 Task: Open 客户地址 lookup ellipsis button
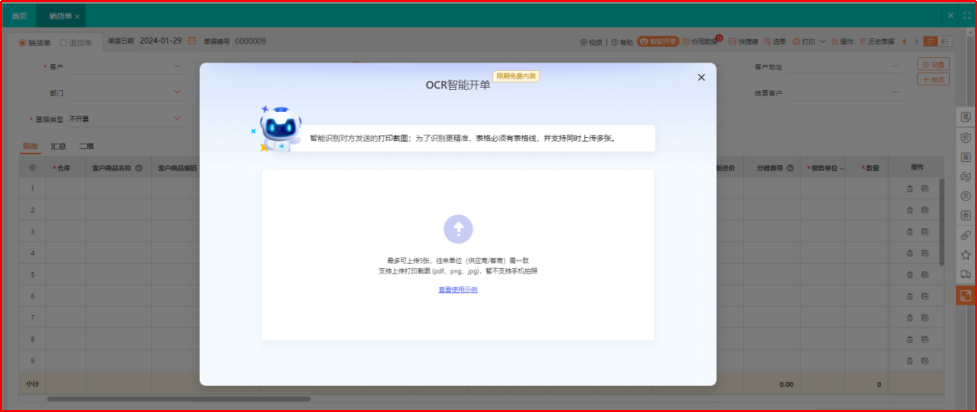[896, 66]
